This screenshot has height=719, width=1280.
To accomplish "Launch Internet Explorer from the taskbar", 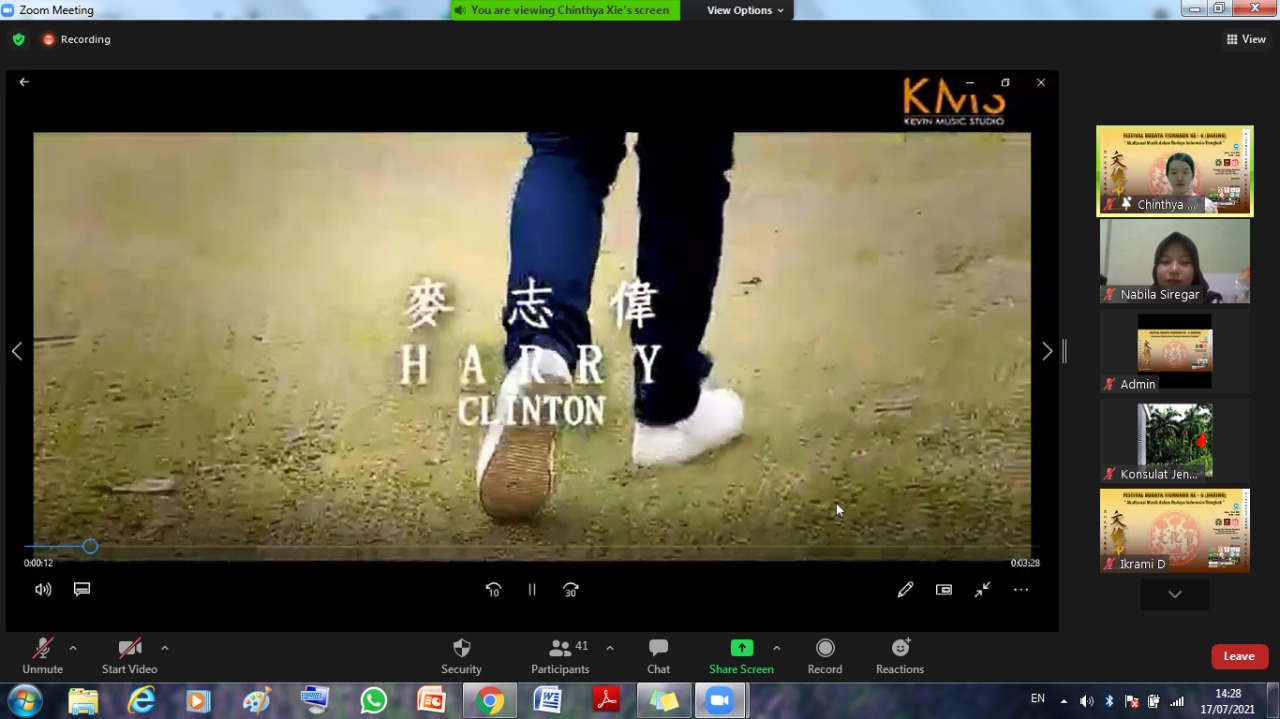I will pyautogui.click(x=141, y=701).
